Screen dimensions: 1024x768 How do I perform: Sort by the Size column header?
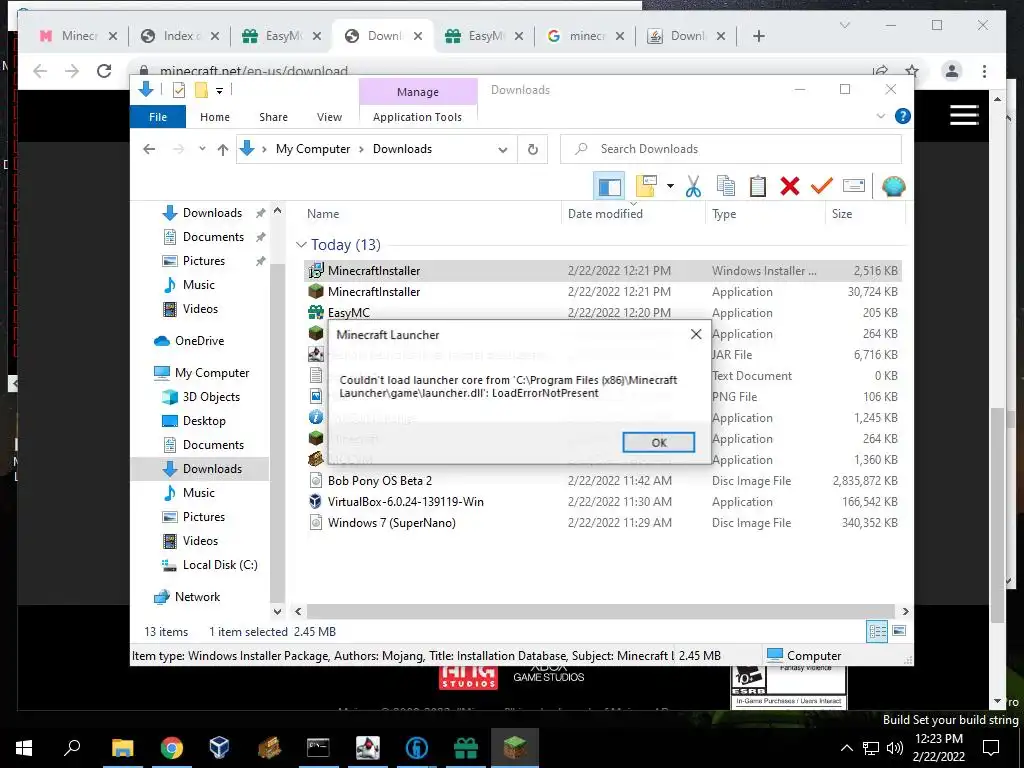842,214
